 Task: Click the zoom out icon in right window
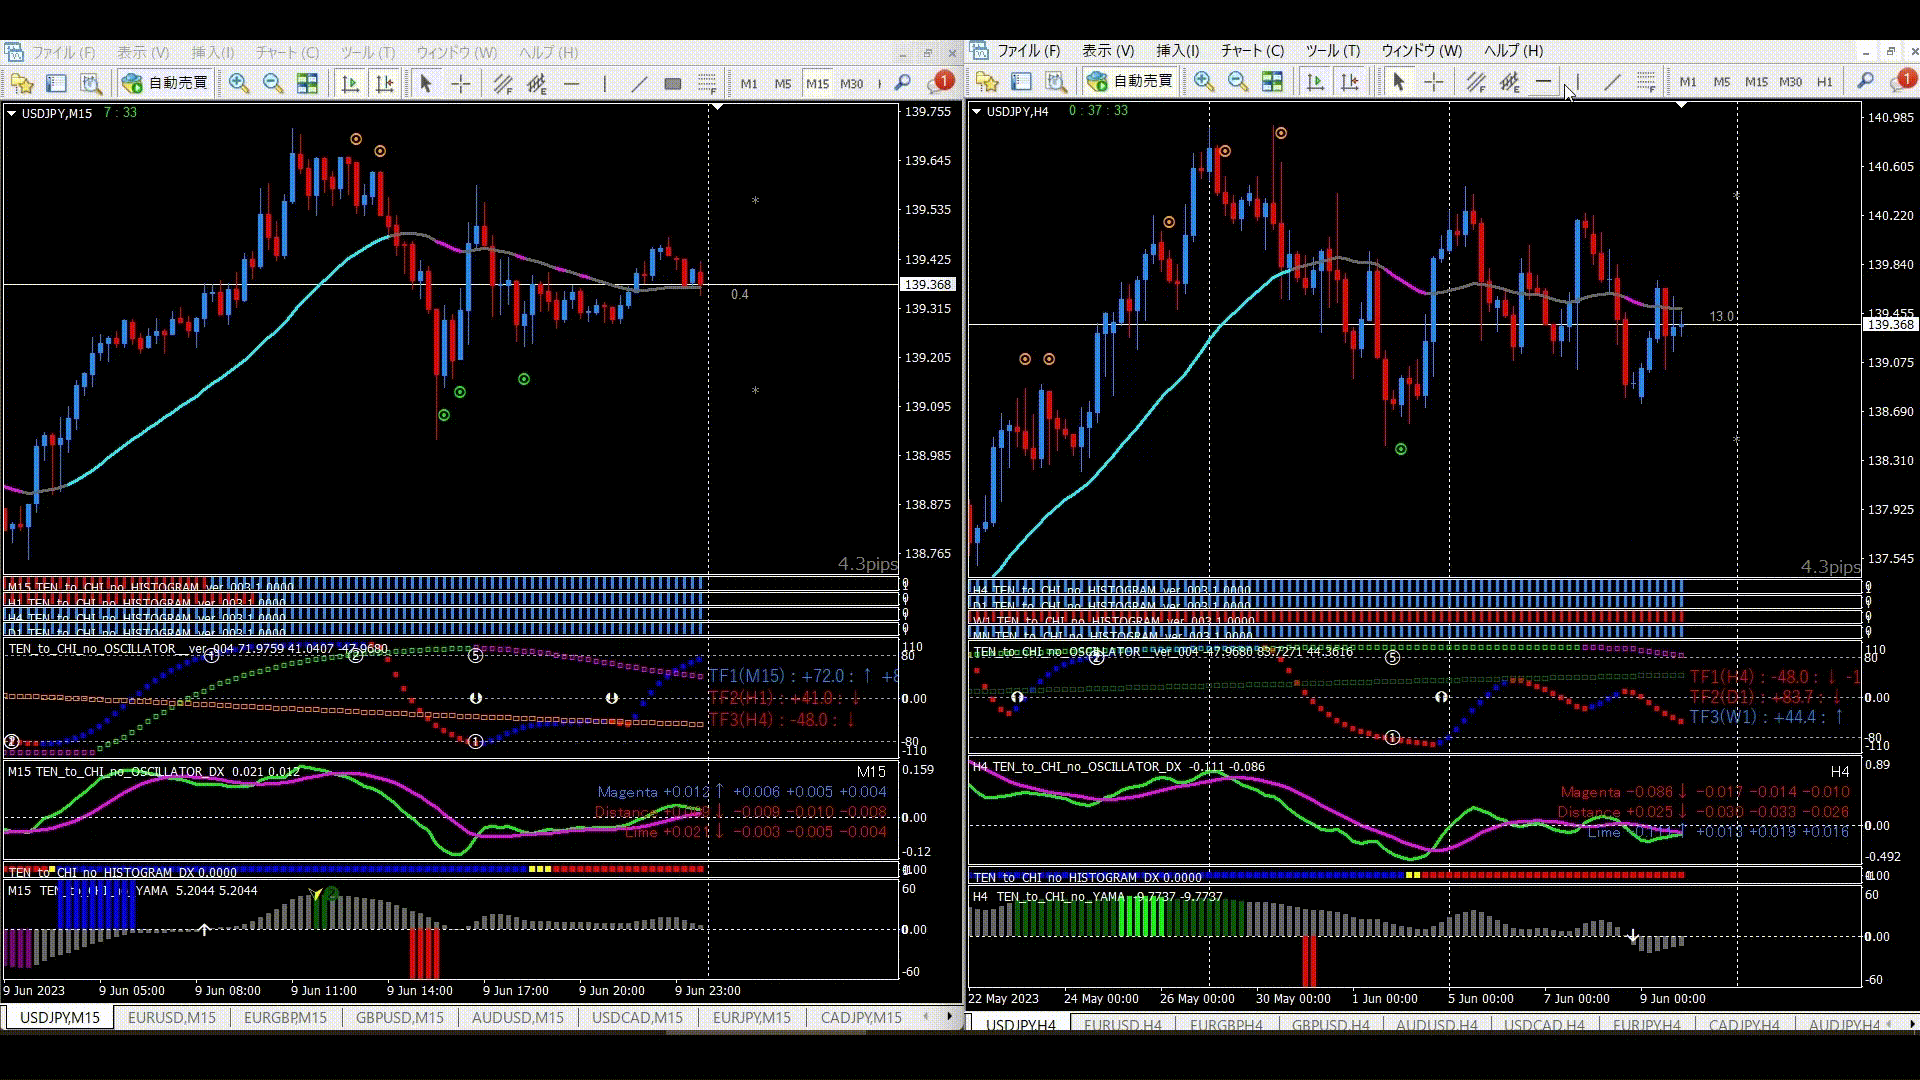pyautogui.click(x=1237, y=82)
